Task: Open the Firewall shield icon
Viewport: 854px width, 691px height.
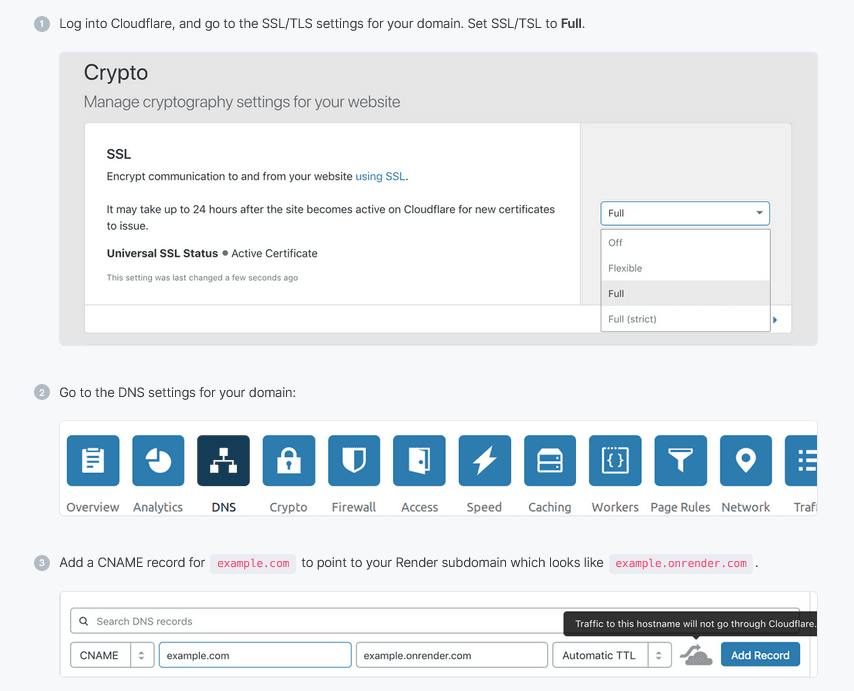Action: [354, 461]
